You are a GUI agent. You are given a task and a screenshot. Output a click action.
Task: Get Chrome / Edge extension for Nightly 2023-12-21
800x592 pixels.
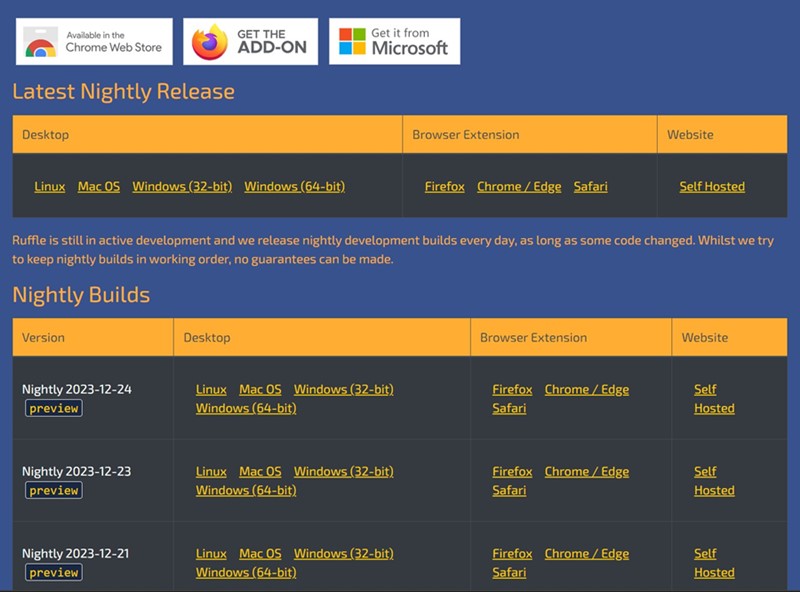(x=587, y=554)
